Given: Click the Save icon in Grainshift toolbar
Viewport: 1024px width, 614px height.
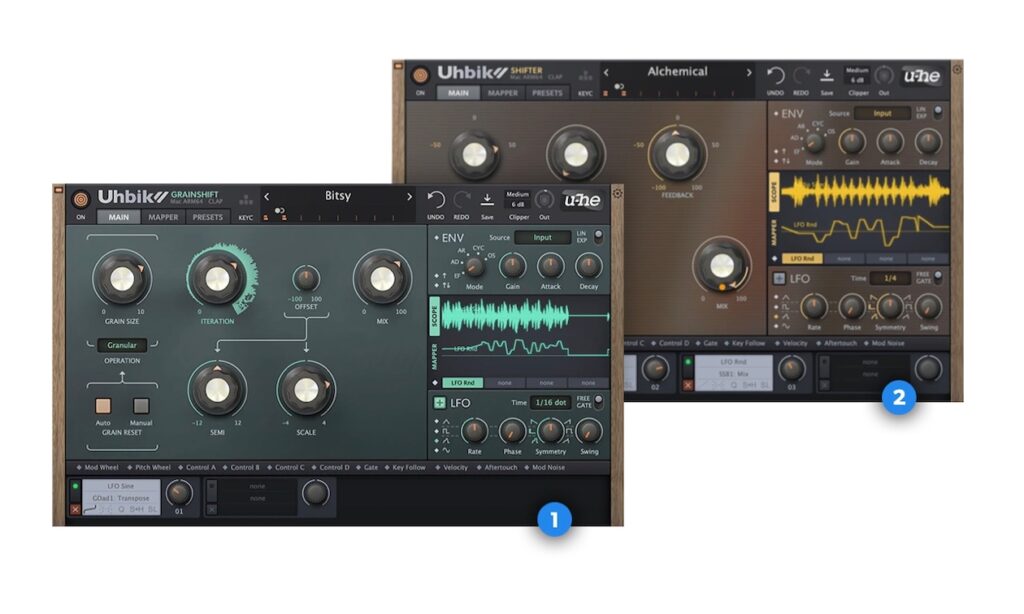Looking at the screenshot, I should point(487,198).
